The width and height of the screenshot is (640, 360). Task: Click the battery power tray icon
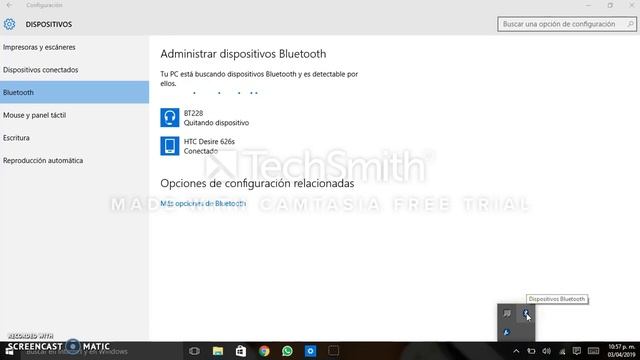tap(531, 351)
